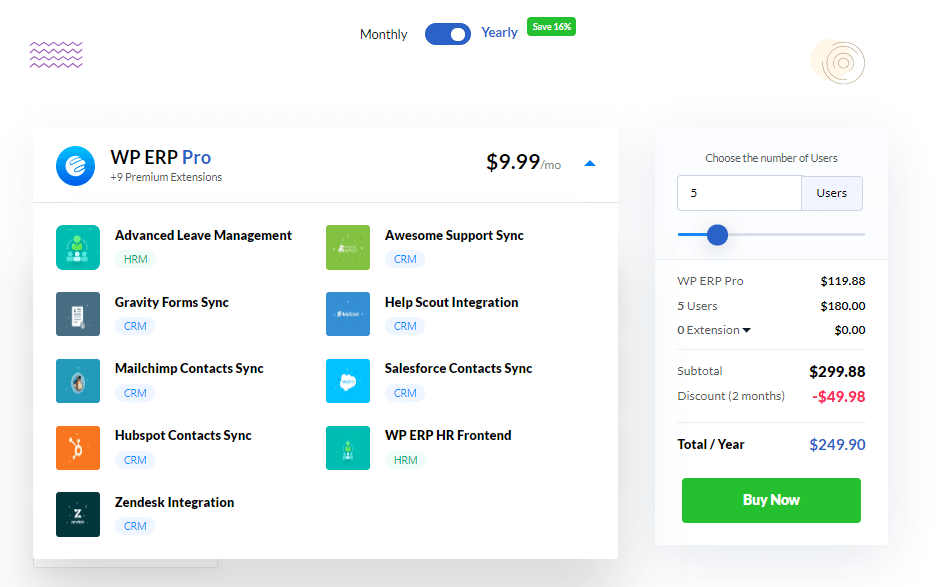Viewport: 938px width, 587px height.
Task: Click the WP ERP Pro summary line label
Action: coord(711,281)
